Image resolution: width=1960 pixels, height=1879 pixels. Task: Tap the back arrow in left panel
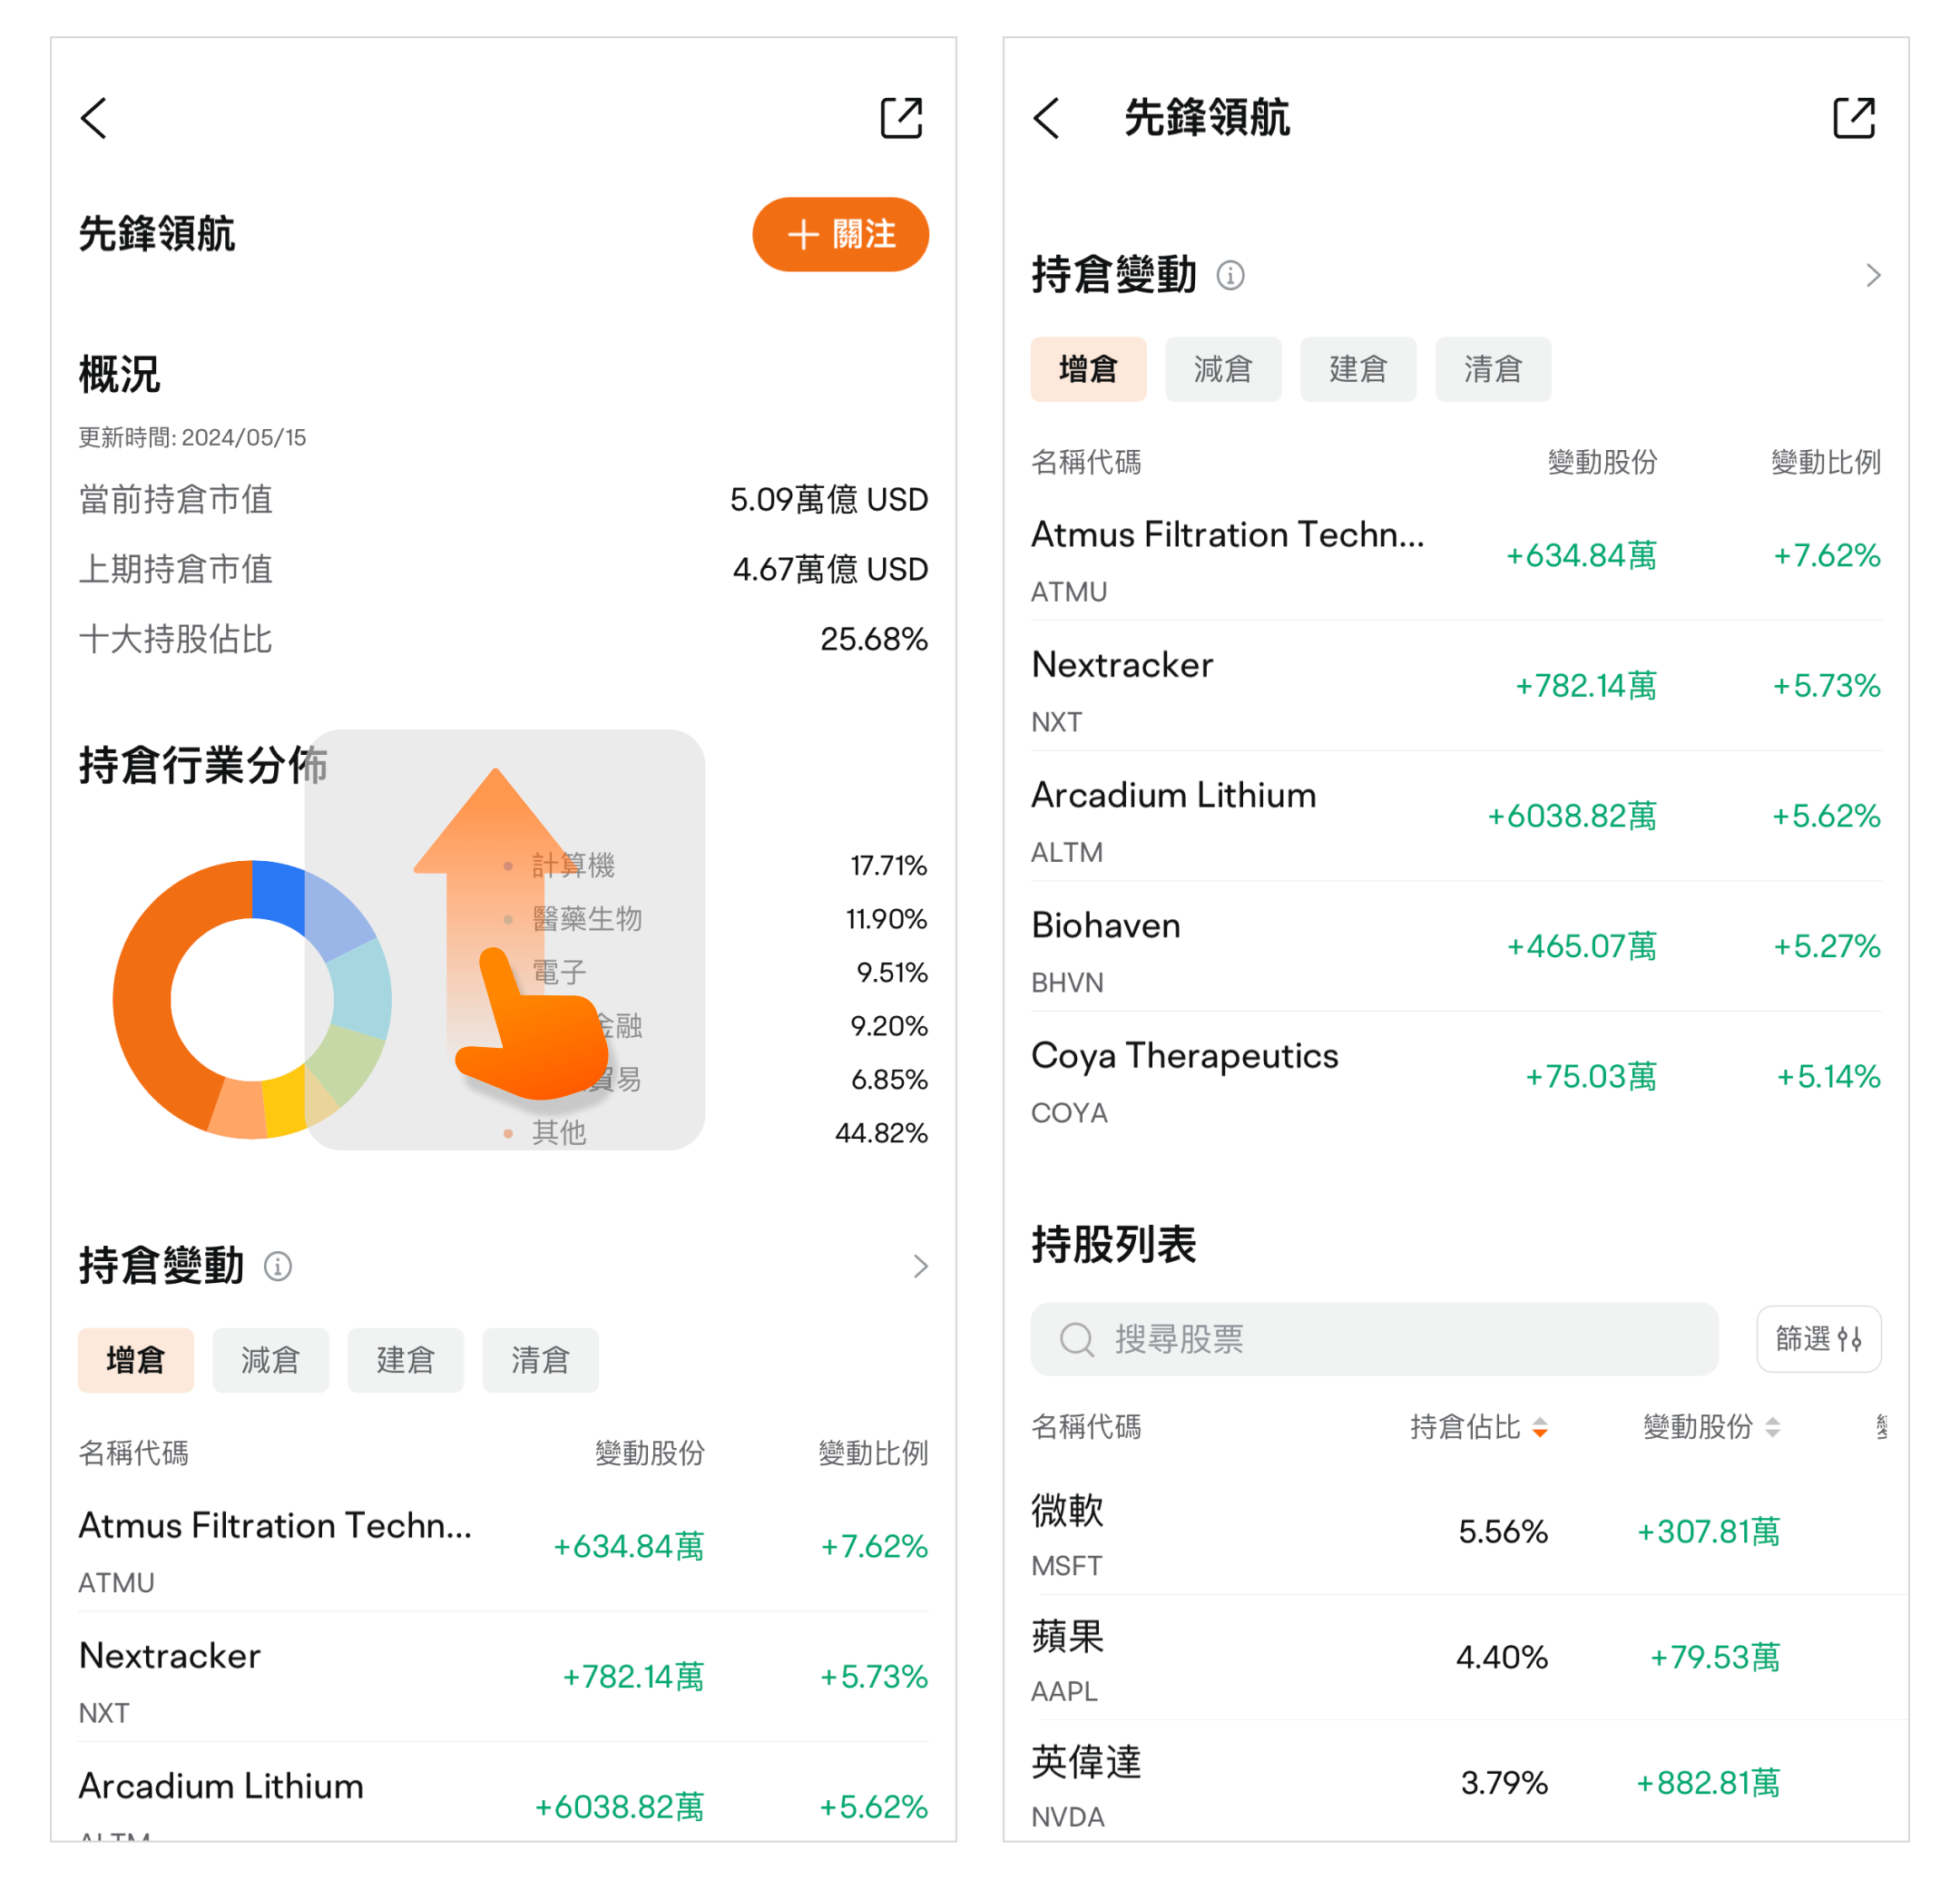tap(94, 118)
